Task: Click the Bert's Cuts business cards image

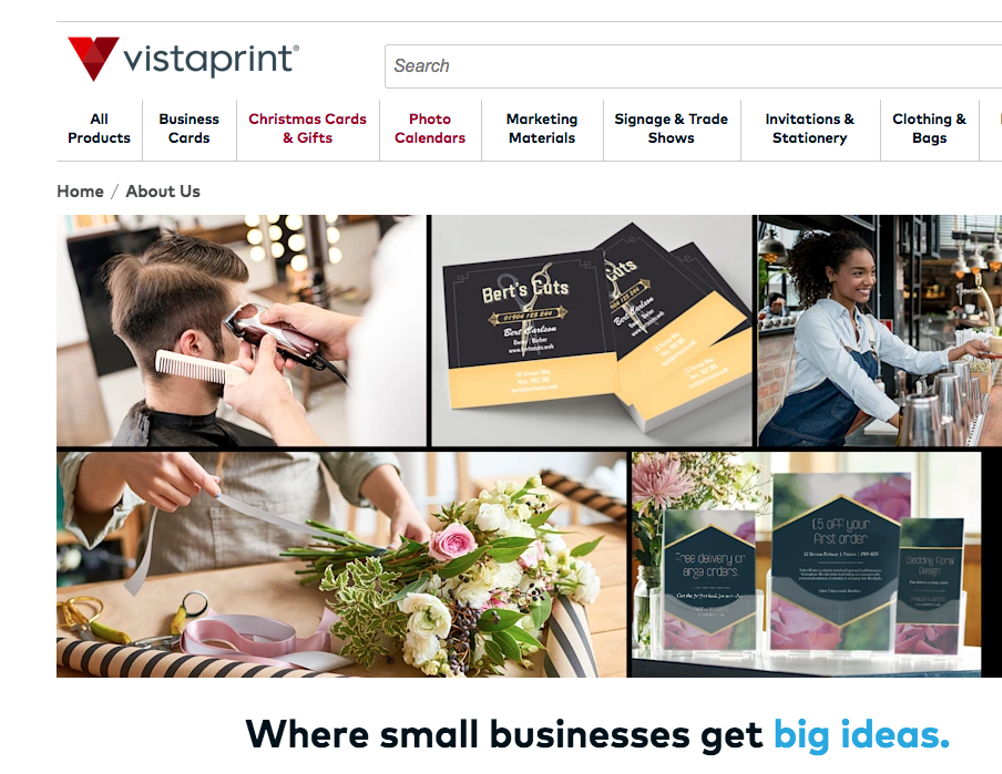Action: click(592, 330)
